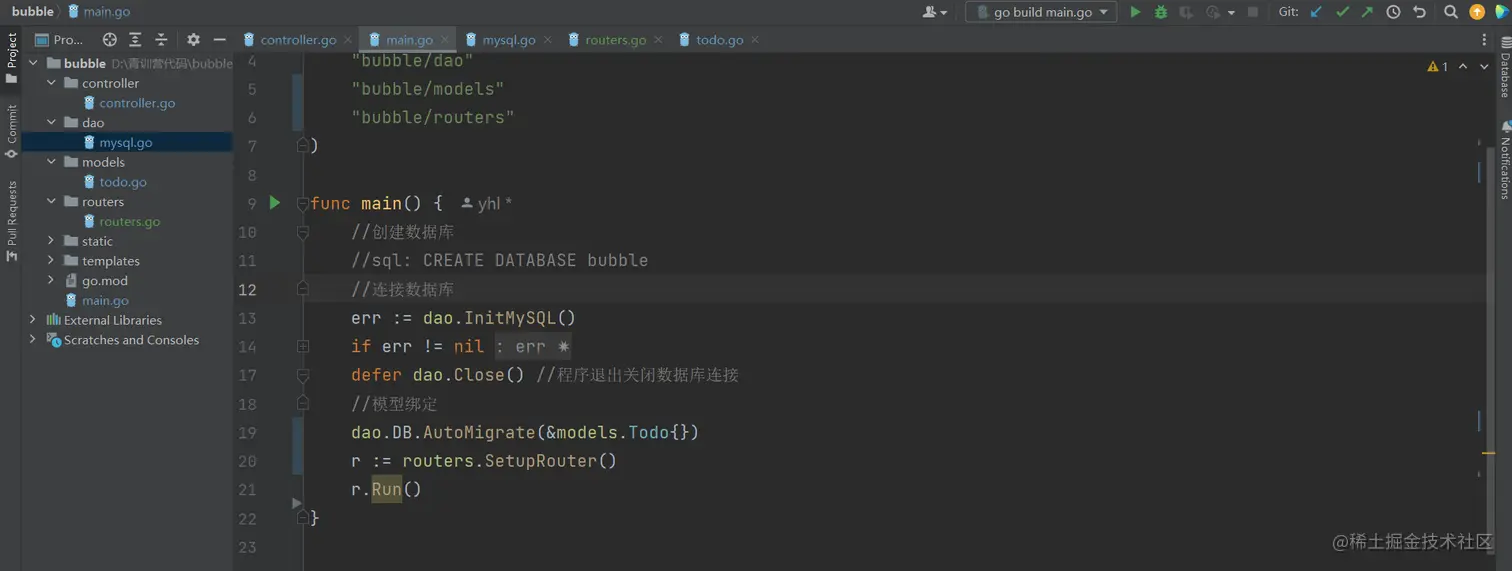Collapse the bubble root folder
Image resolution: width=1512 pixels, height=571 pixels.
pos(32,63)
